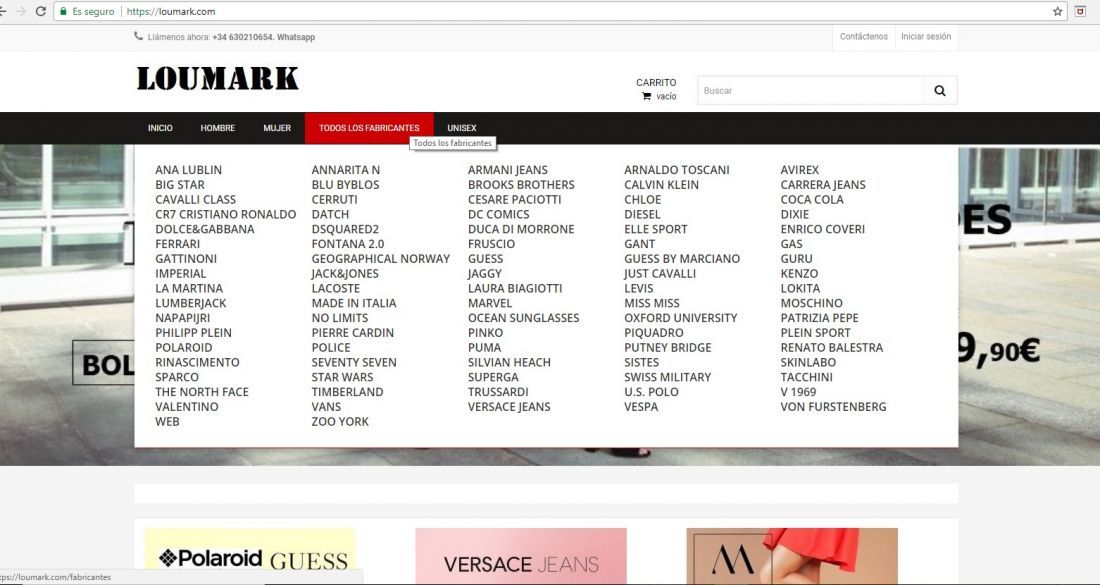Viewport: 1100px width, 585px height.
Task: Open LACOSTE brand link
Action: point(336,288)
